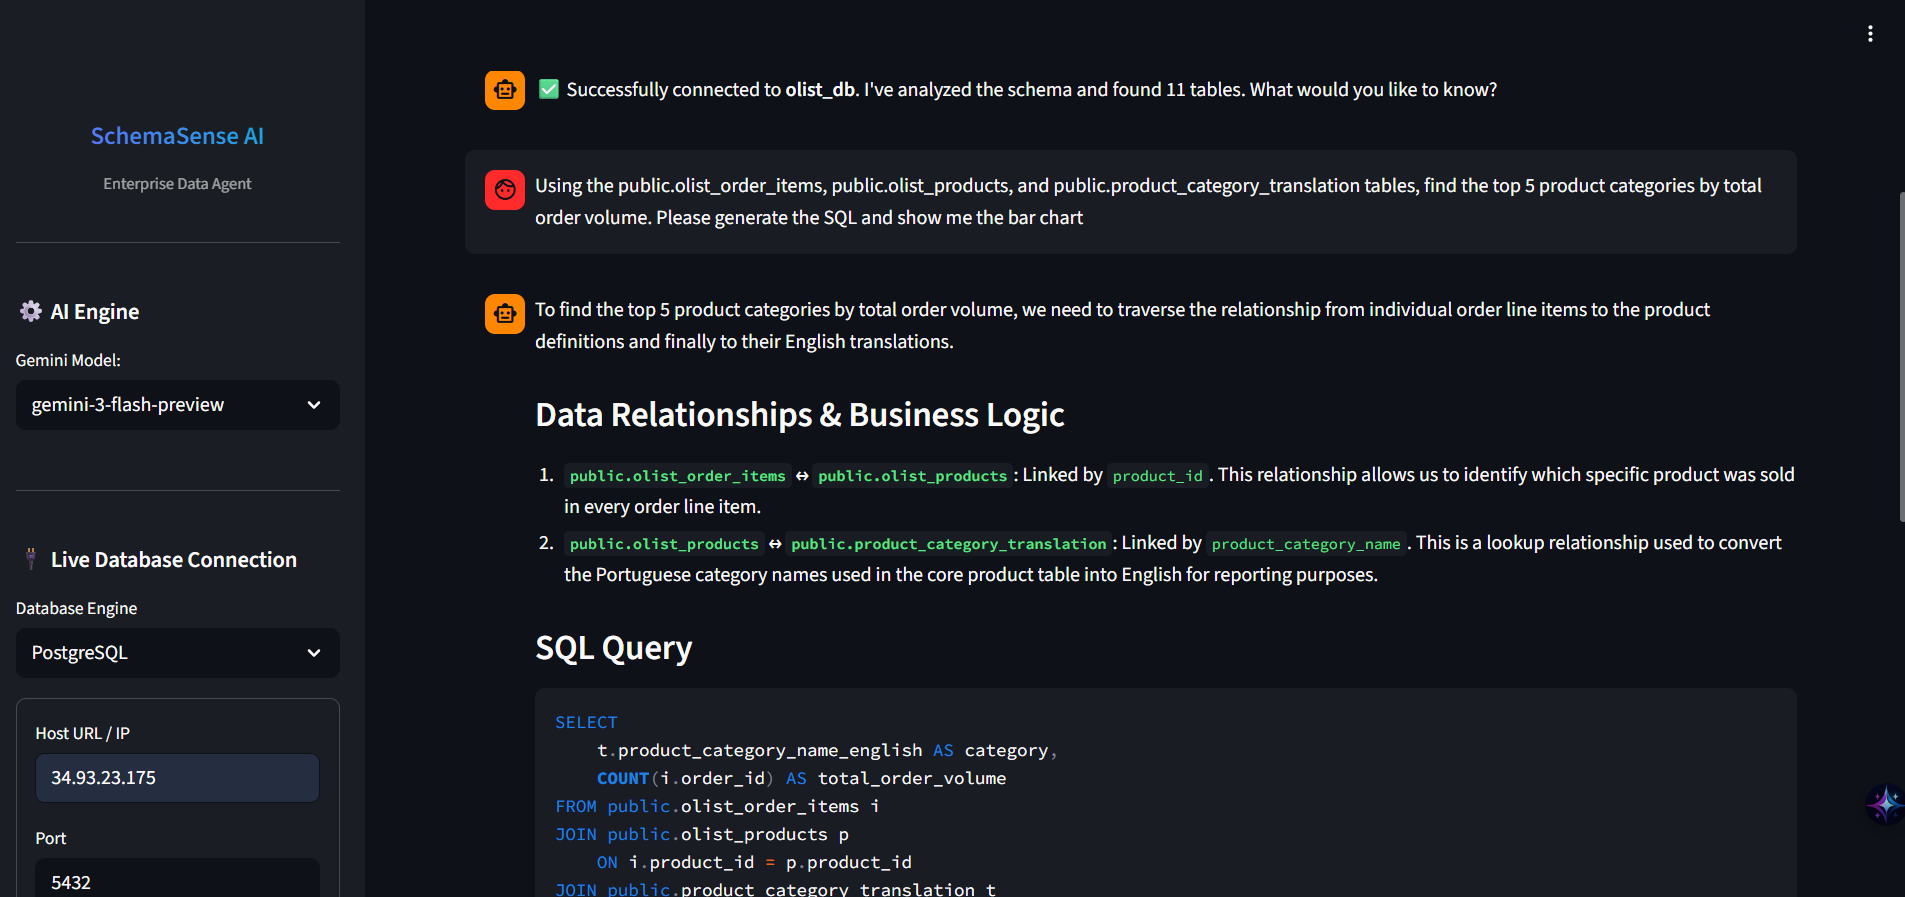The image size is (1905, 897).
Task: Click the bold olist_db database name
Action: click(x=820, y=90)
